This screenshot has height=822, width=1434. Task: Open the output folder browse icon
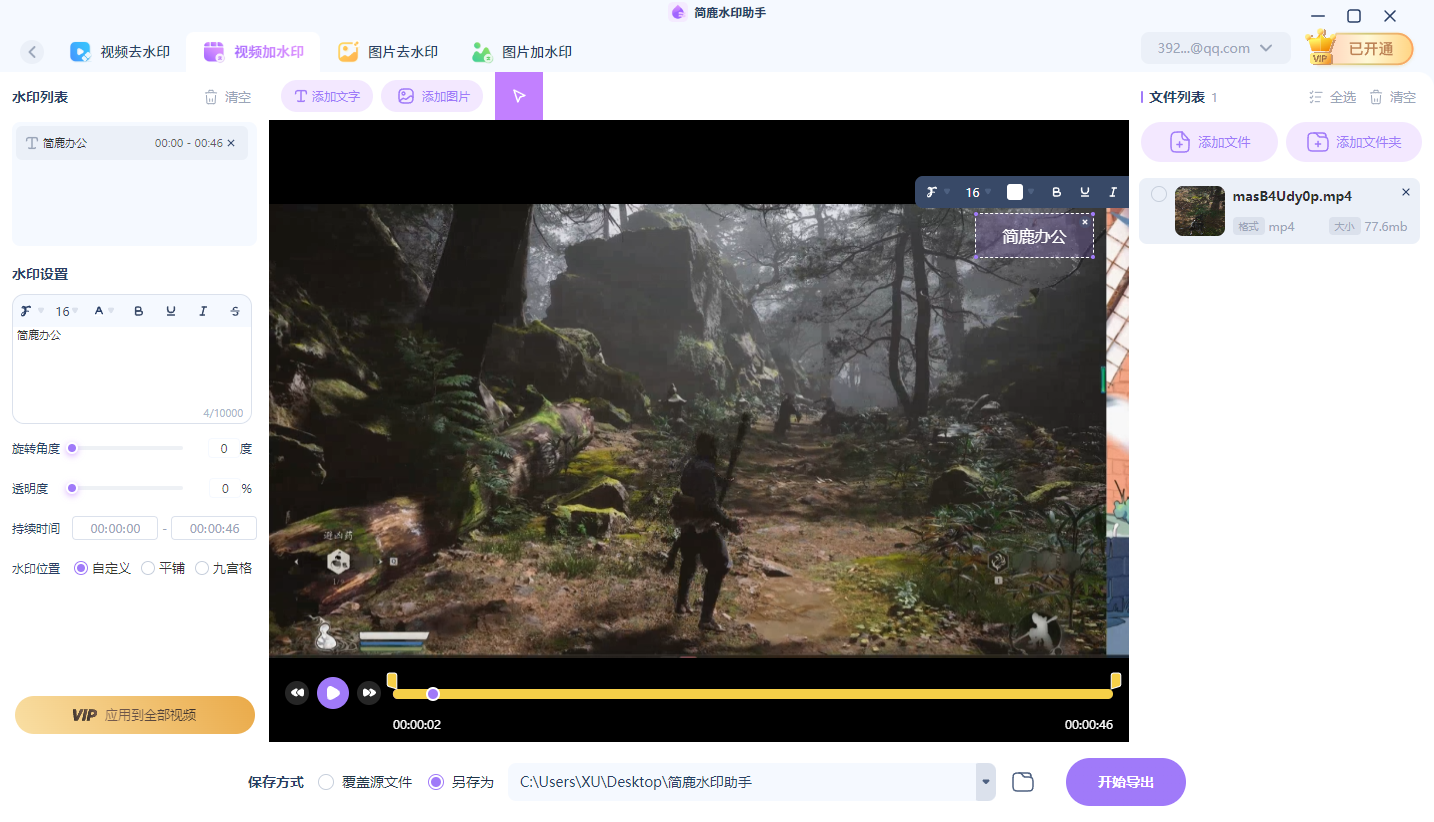pyautogui.click(x=1022, y=782)
